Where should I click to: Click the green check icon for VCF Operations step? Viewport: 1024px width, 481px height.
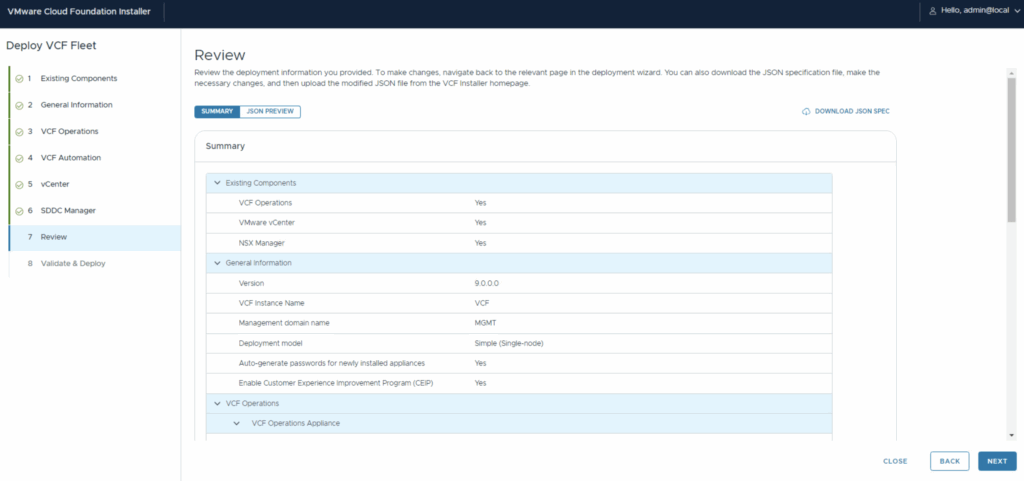click(x=19, y=132)
